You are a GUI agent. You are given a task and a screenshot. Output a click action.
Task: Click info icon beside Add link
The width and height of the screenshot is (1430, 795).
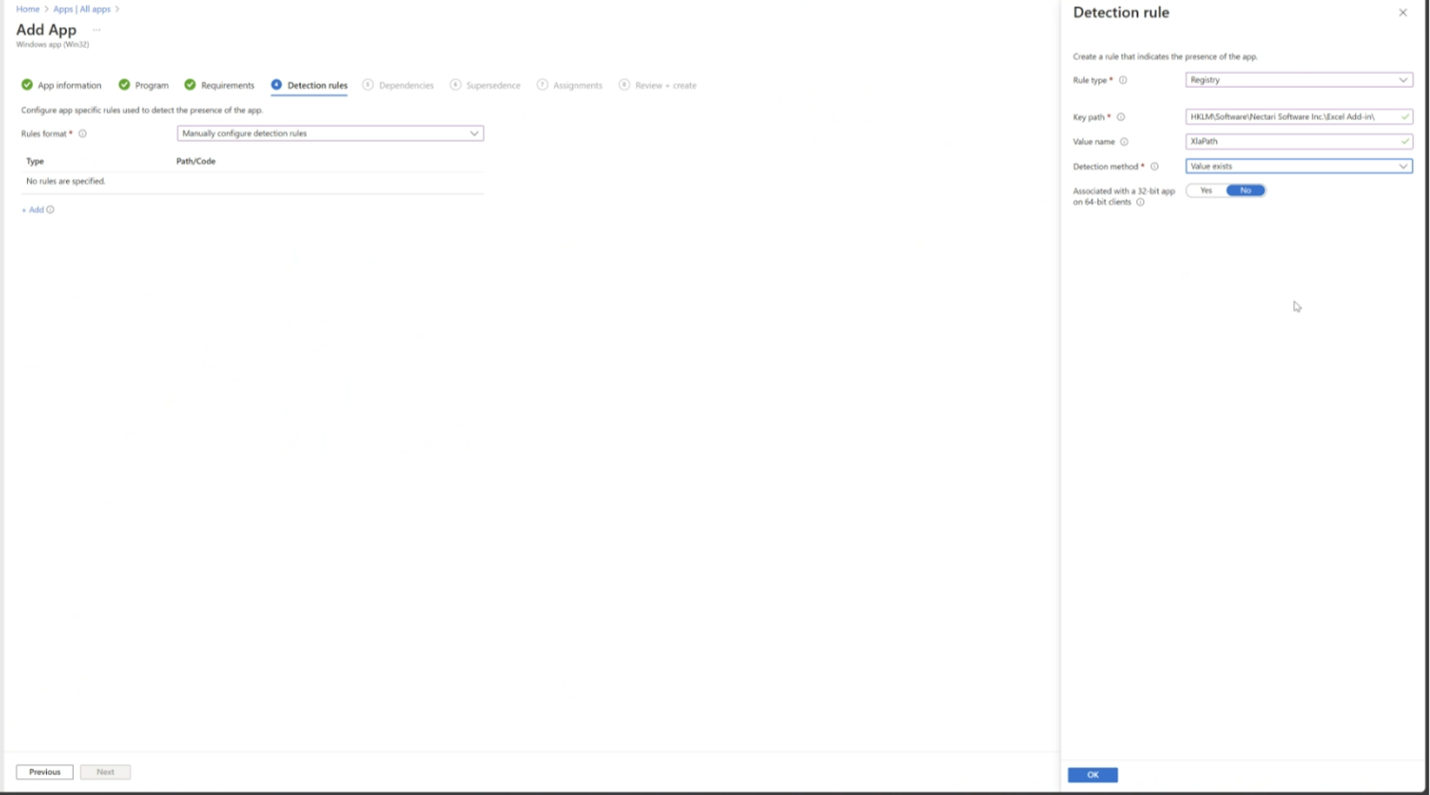tap(50, 210)
